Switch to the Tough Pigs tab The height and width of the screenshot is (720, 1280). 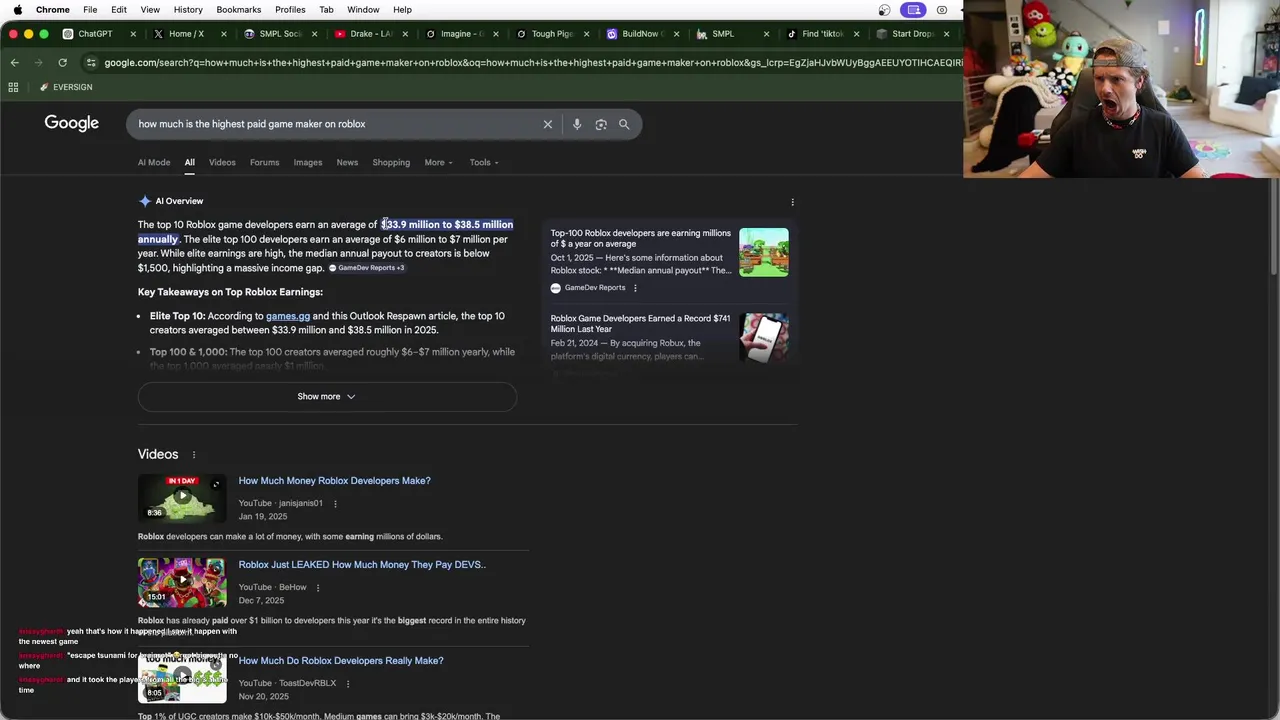coord(552,34)
